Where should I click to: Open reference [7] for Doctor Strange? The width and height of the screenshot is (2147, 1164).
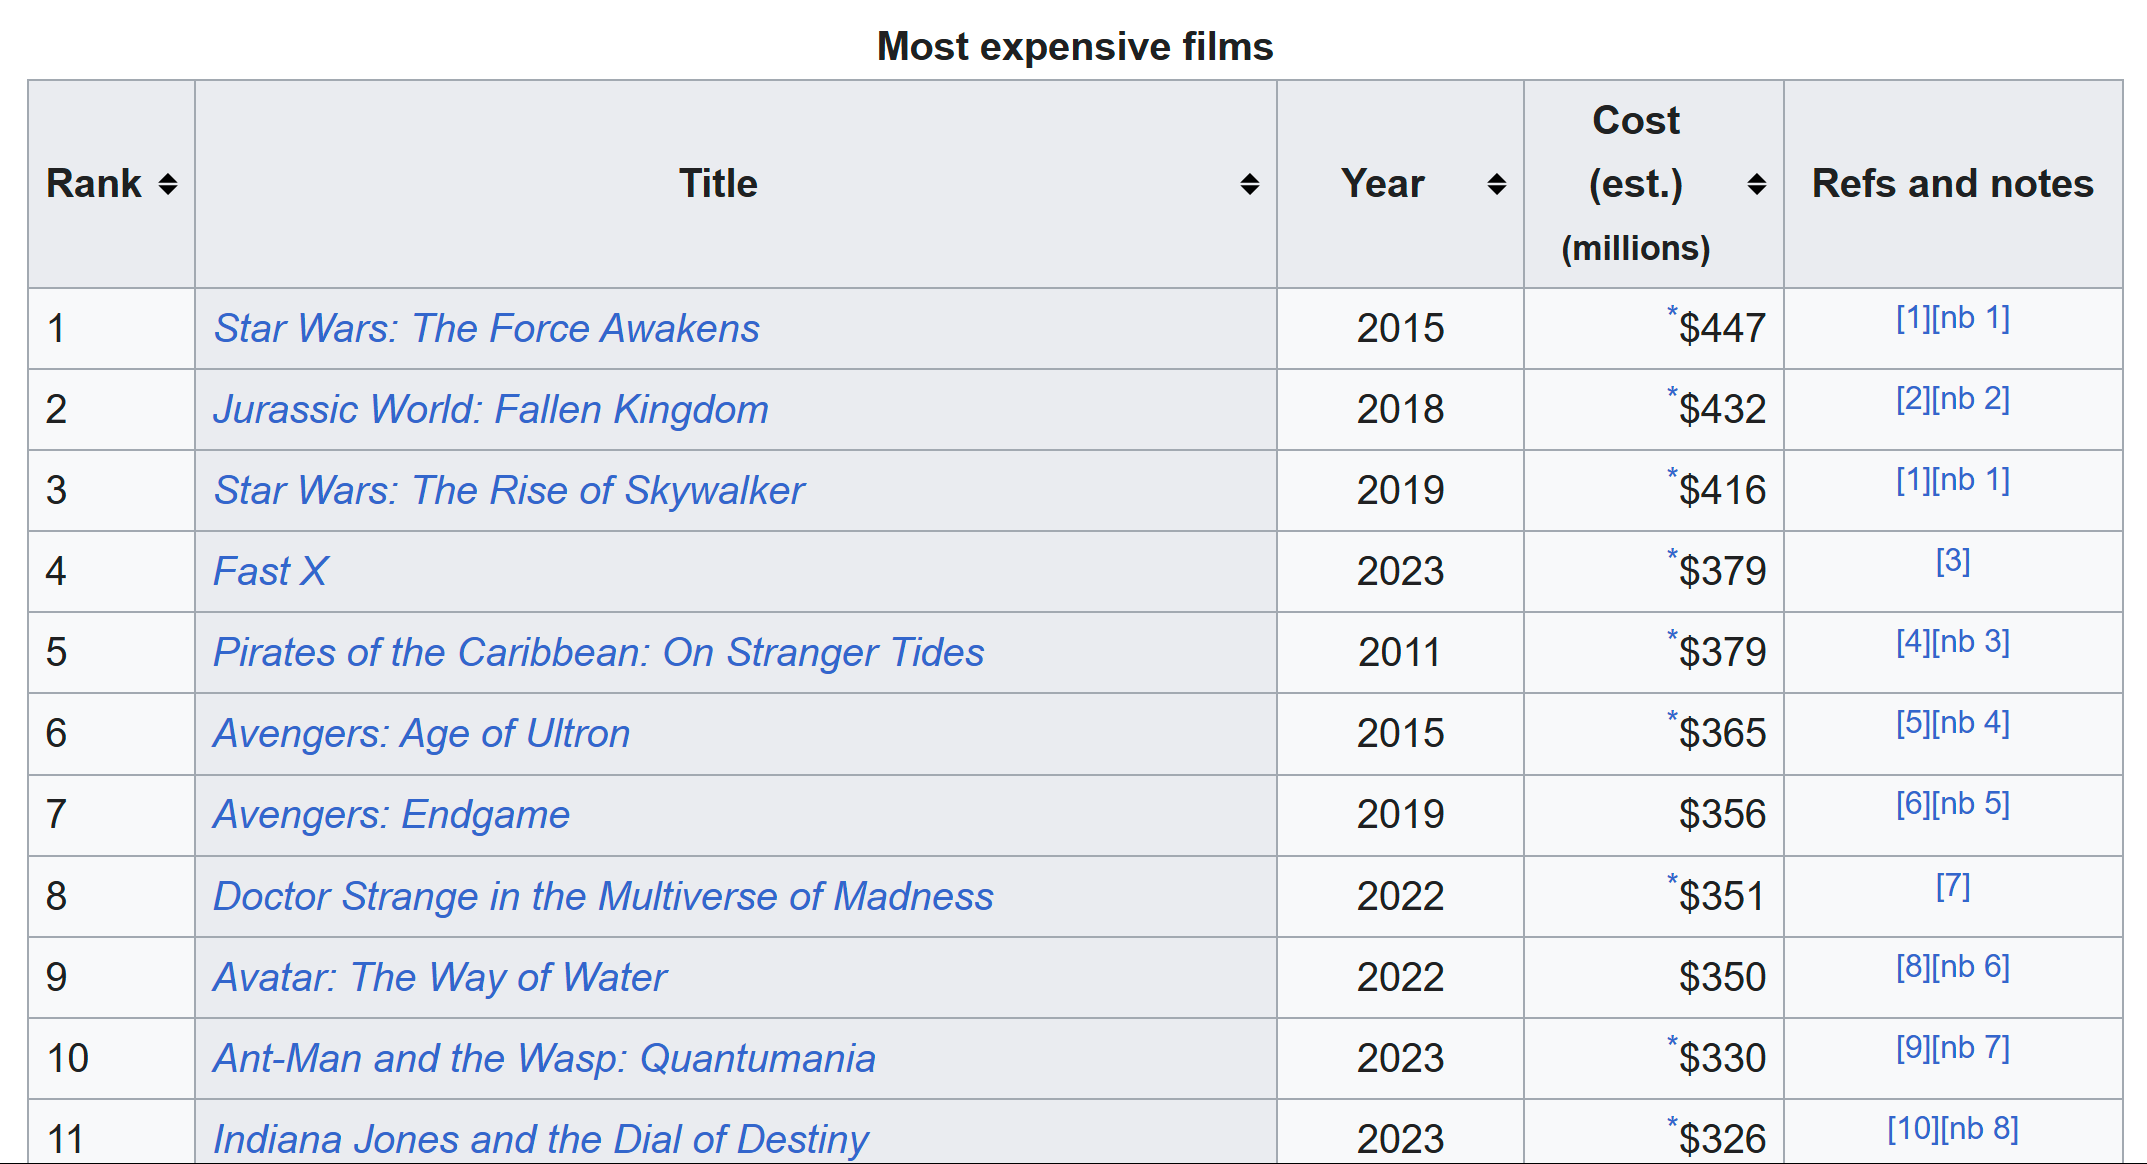point(1952,886)
